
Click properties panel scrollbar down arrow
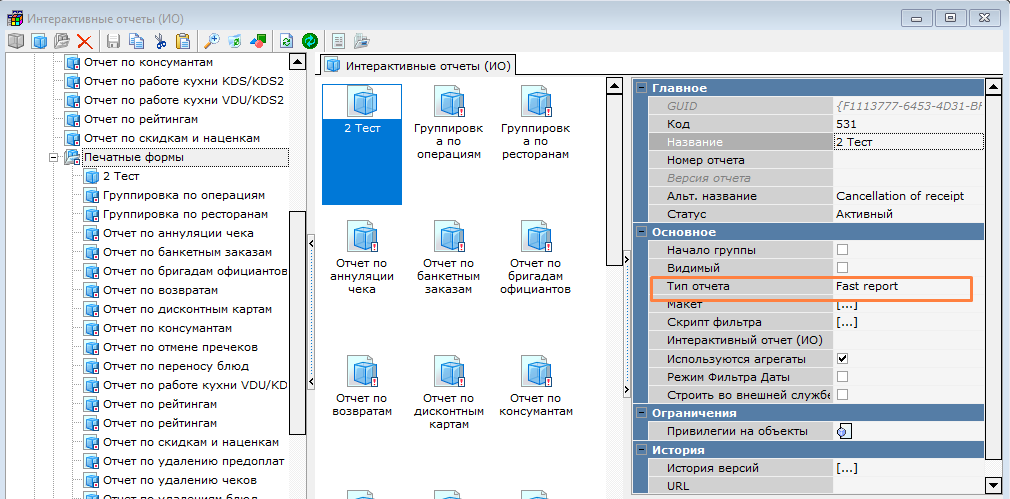click(993, 485)
